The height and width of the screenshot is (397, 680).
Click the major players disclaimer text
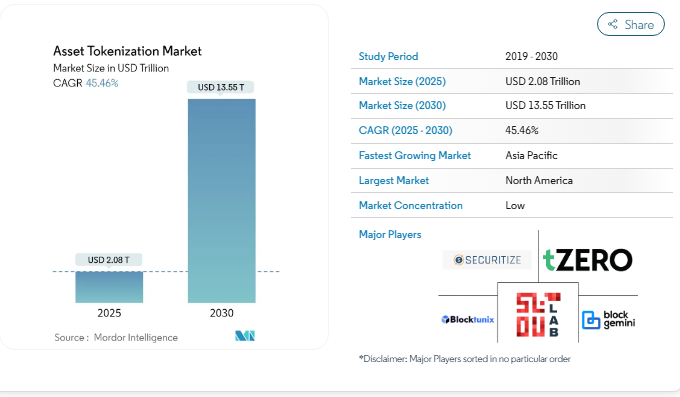pos(464,359)
